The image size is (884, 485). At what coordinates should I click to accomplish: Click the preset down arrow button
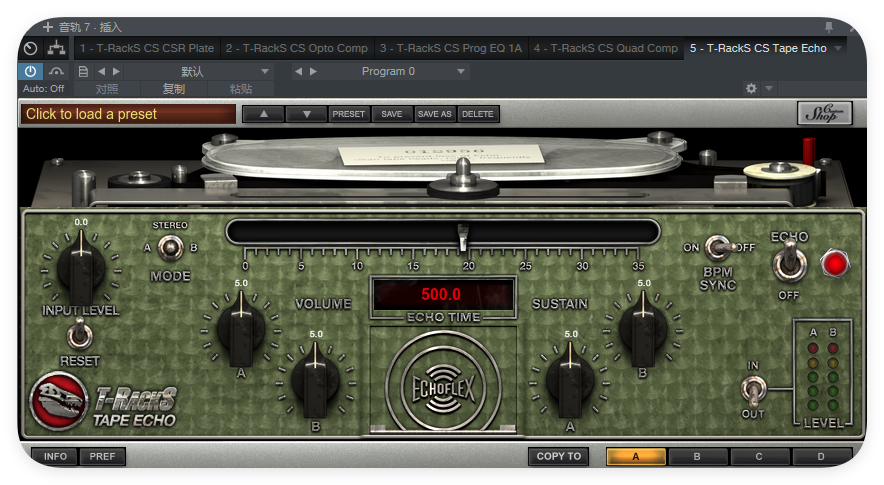[x=307, y=114]
